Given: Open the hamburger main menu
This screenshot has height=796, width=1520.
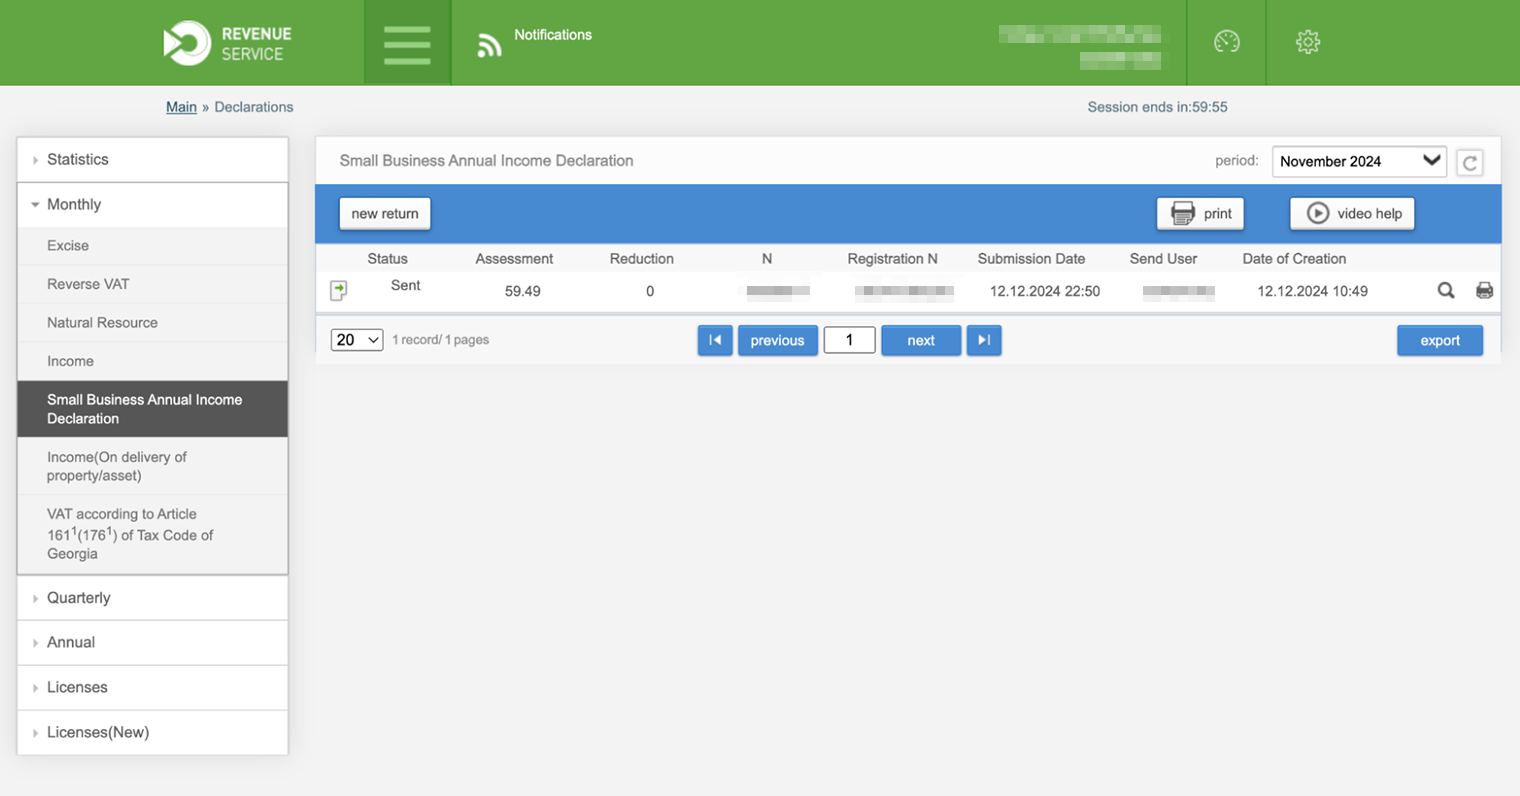Looking at the screenshot, I should 407,43.
